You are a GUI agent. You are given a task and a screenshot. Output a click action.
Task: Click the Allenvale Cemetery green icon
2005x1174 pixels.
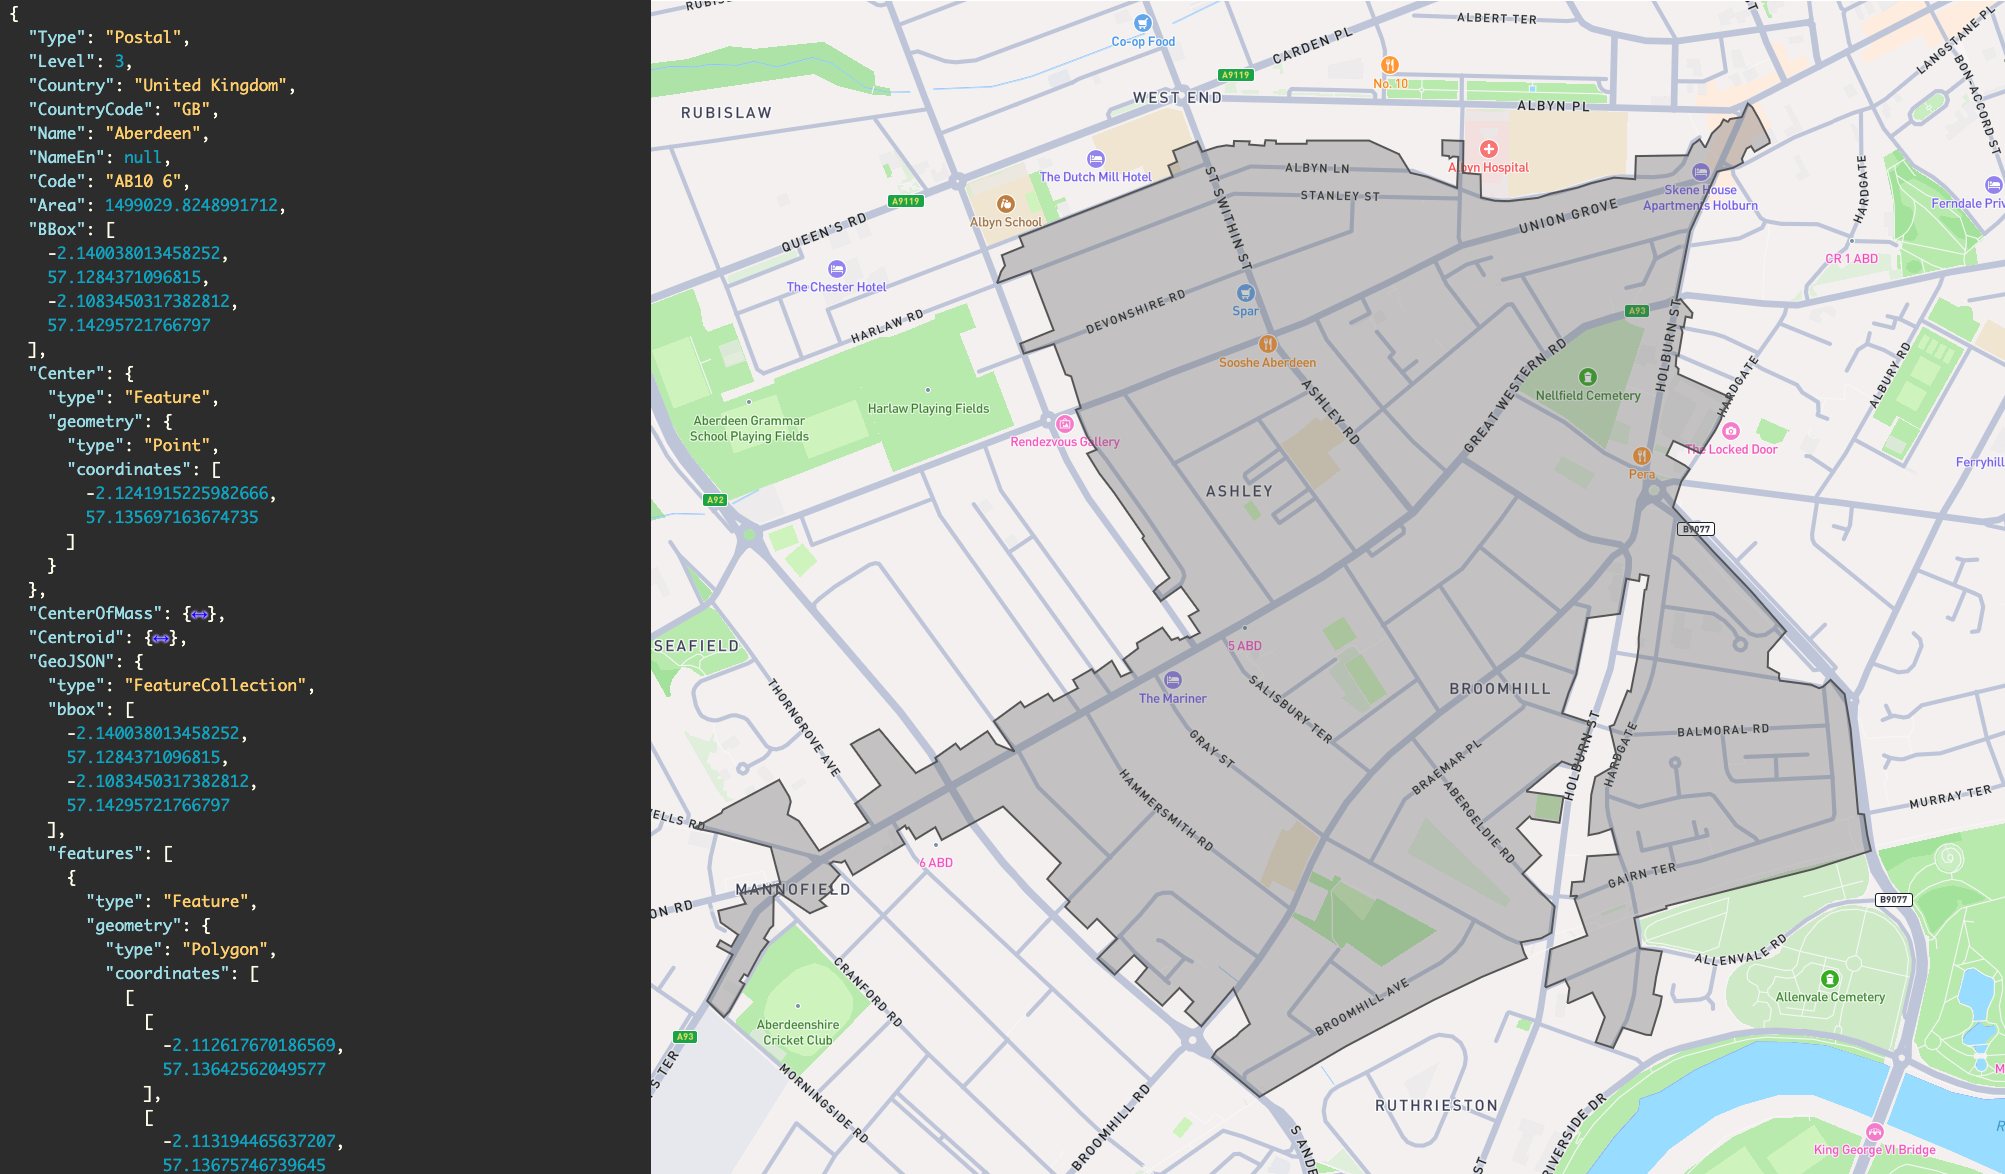pyautogui.click(x=1830, y=979)
